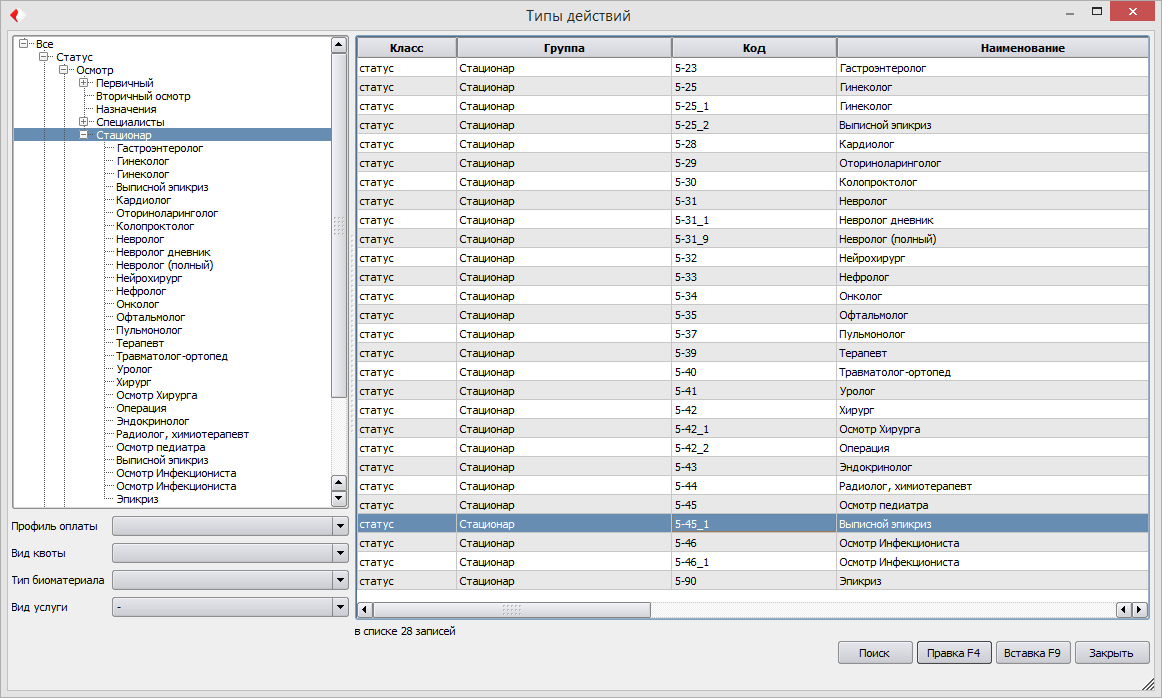Collapse the Стационар tree node
The height and width of the screenshot is (698, 1162).
pyautogui.click(x=84, y=135)
